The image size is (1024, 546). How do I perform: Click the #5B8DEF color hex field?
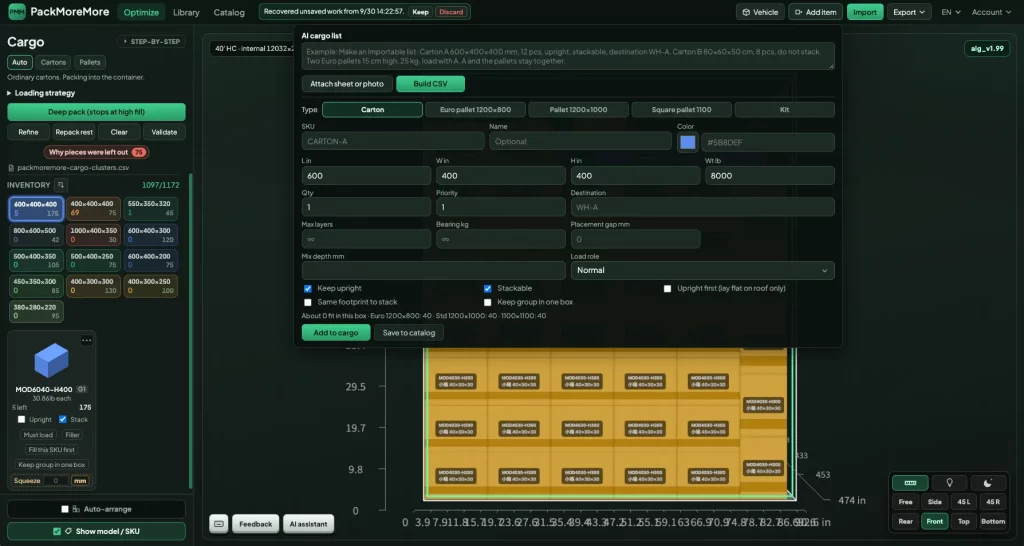click(x=768, y=142)
